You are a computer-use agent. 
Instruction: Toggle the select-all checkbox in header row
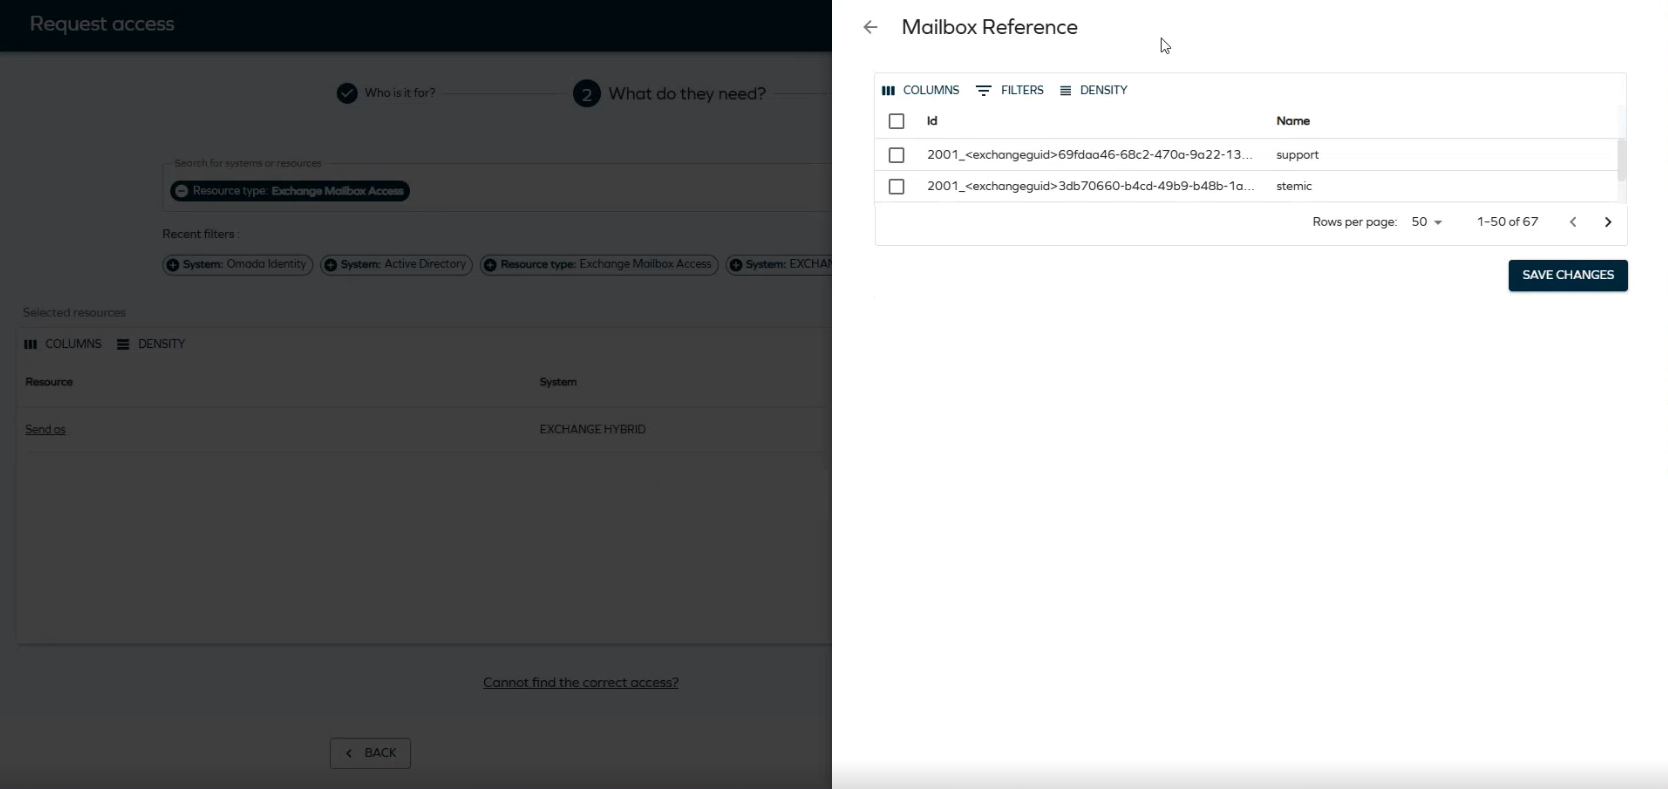(x=896, y=121)
